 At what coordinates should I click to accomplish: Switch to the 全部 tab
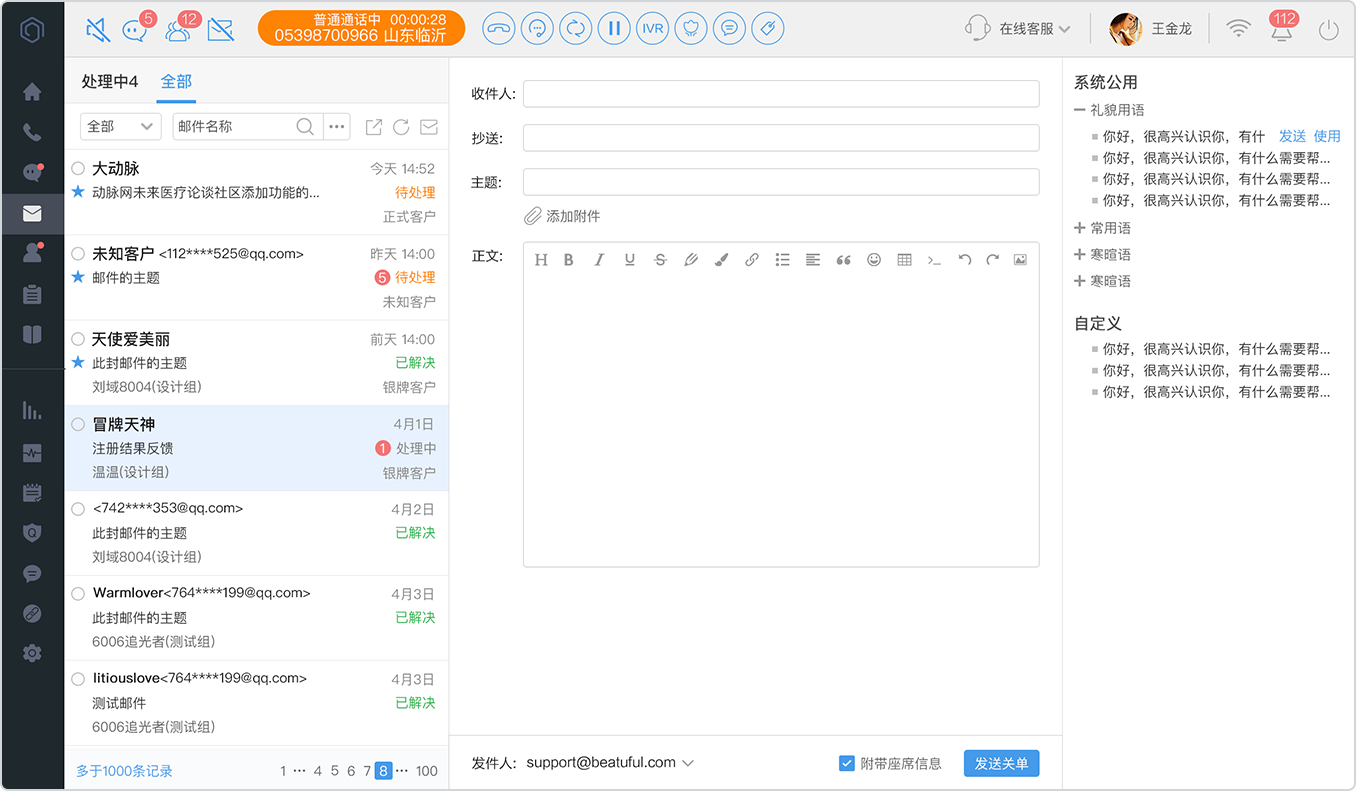point(176,82)
